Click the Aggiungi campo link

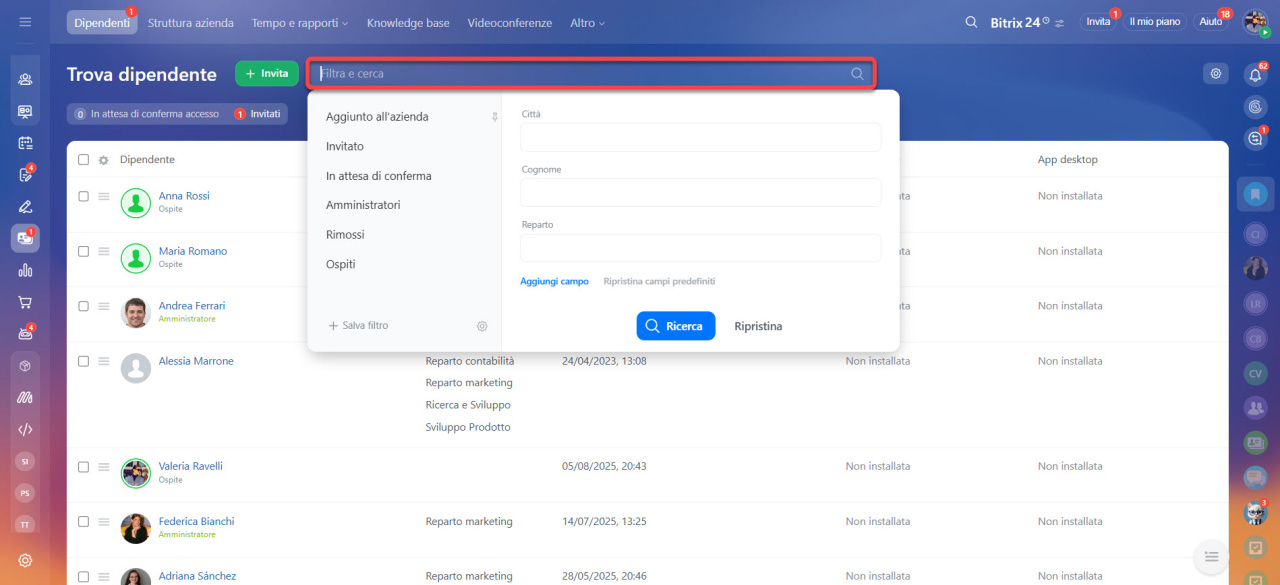click(x=554, y=282)
